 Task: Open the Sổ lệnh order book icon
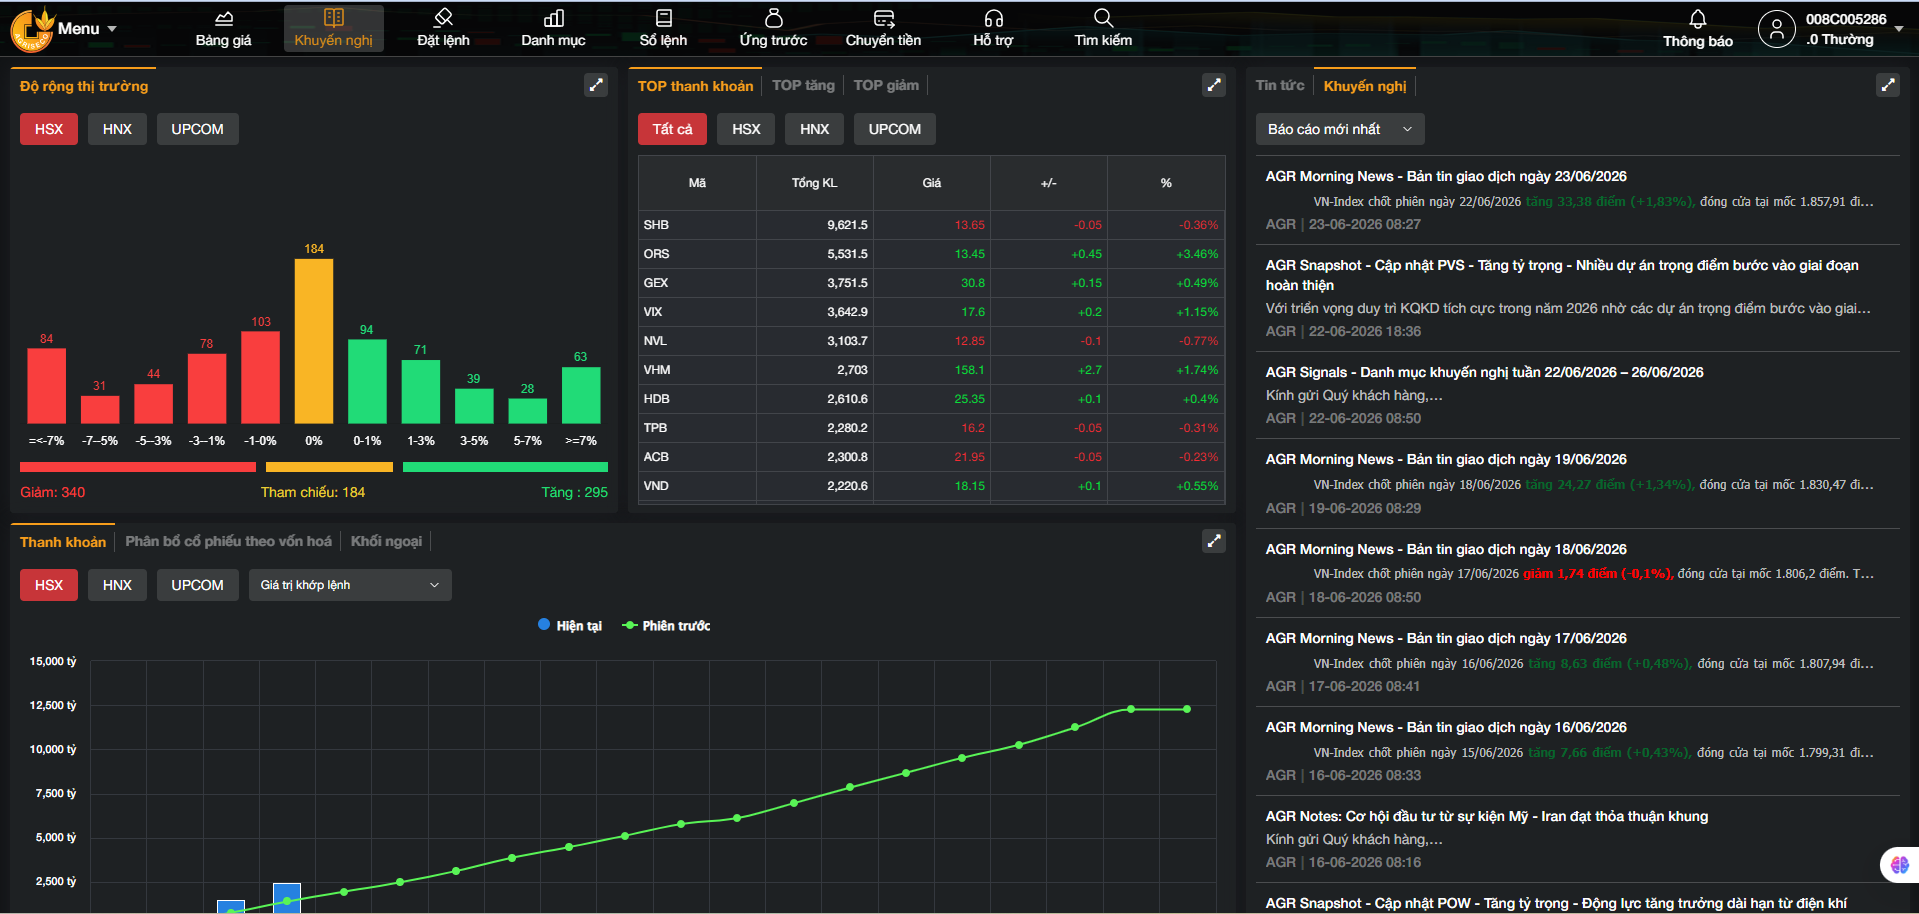click(663, 18)
